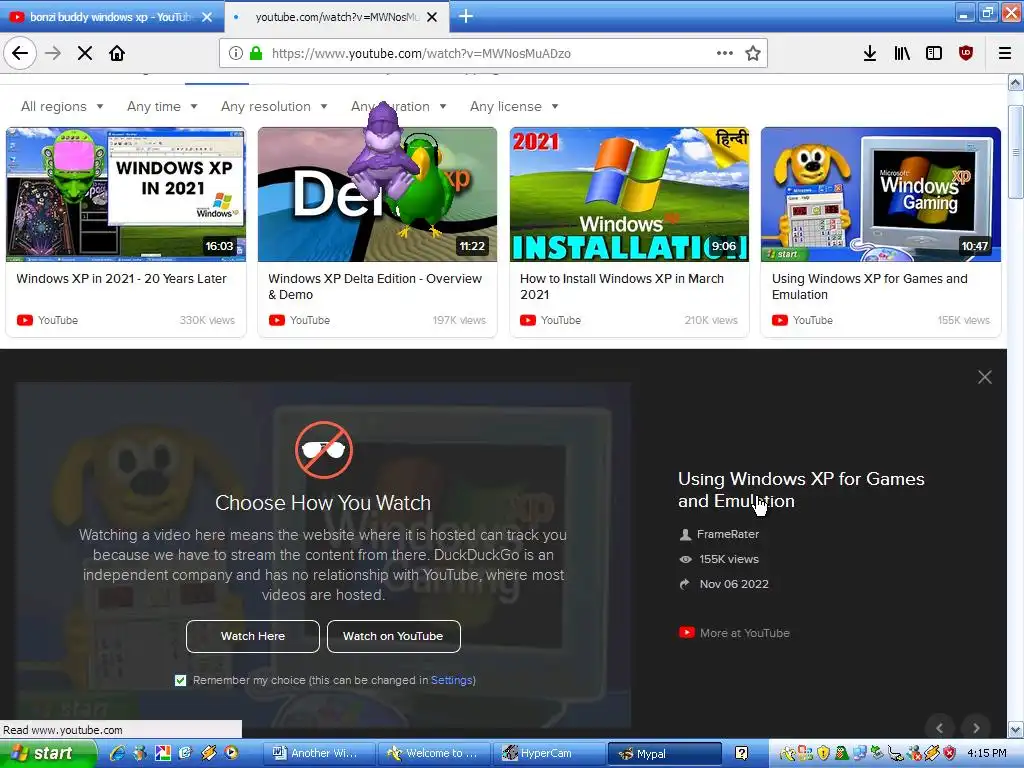Viewport: 1024px width, 768px height.
Task: Close the video detail panel with X
Action: pyautogui.click(x=984, y=377)
